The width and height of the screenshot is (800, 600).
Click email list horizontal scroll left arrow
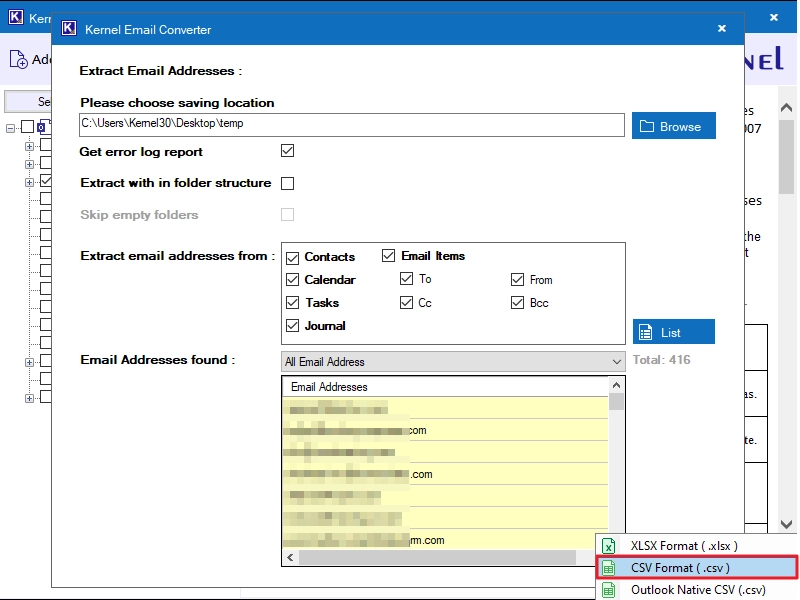pos(290,558)
